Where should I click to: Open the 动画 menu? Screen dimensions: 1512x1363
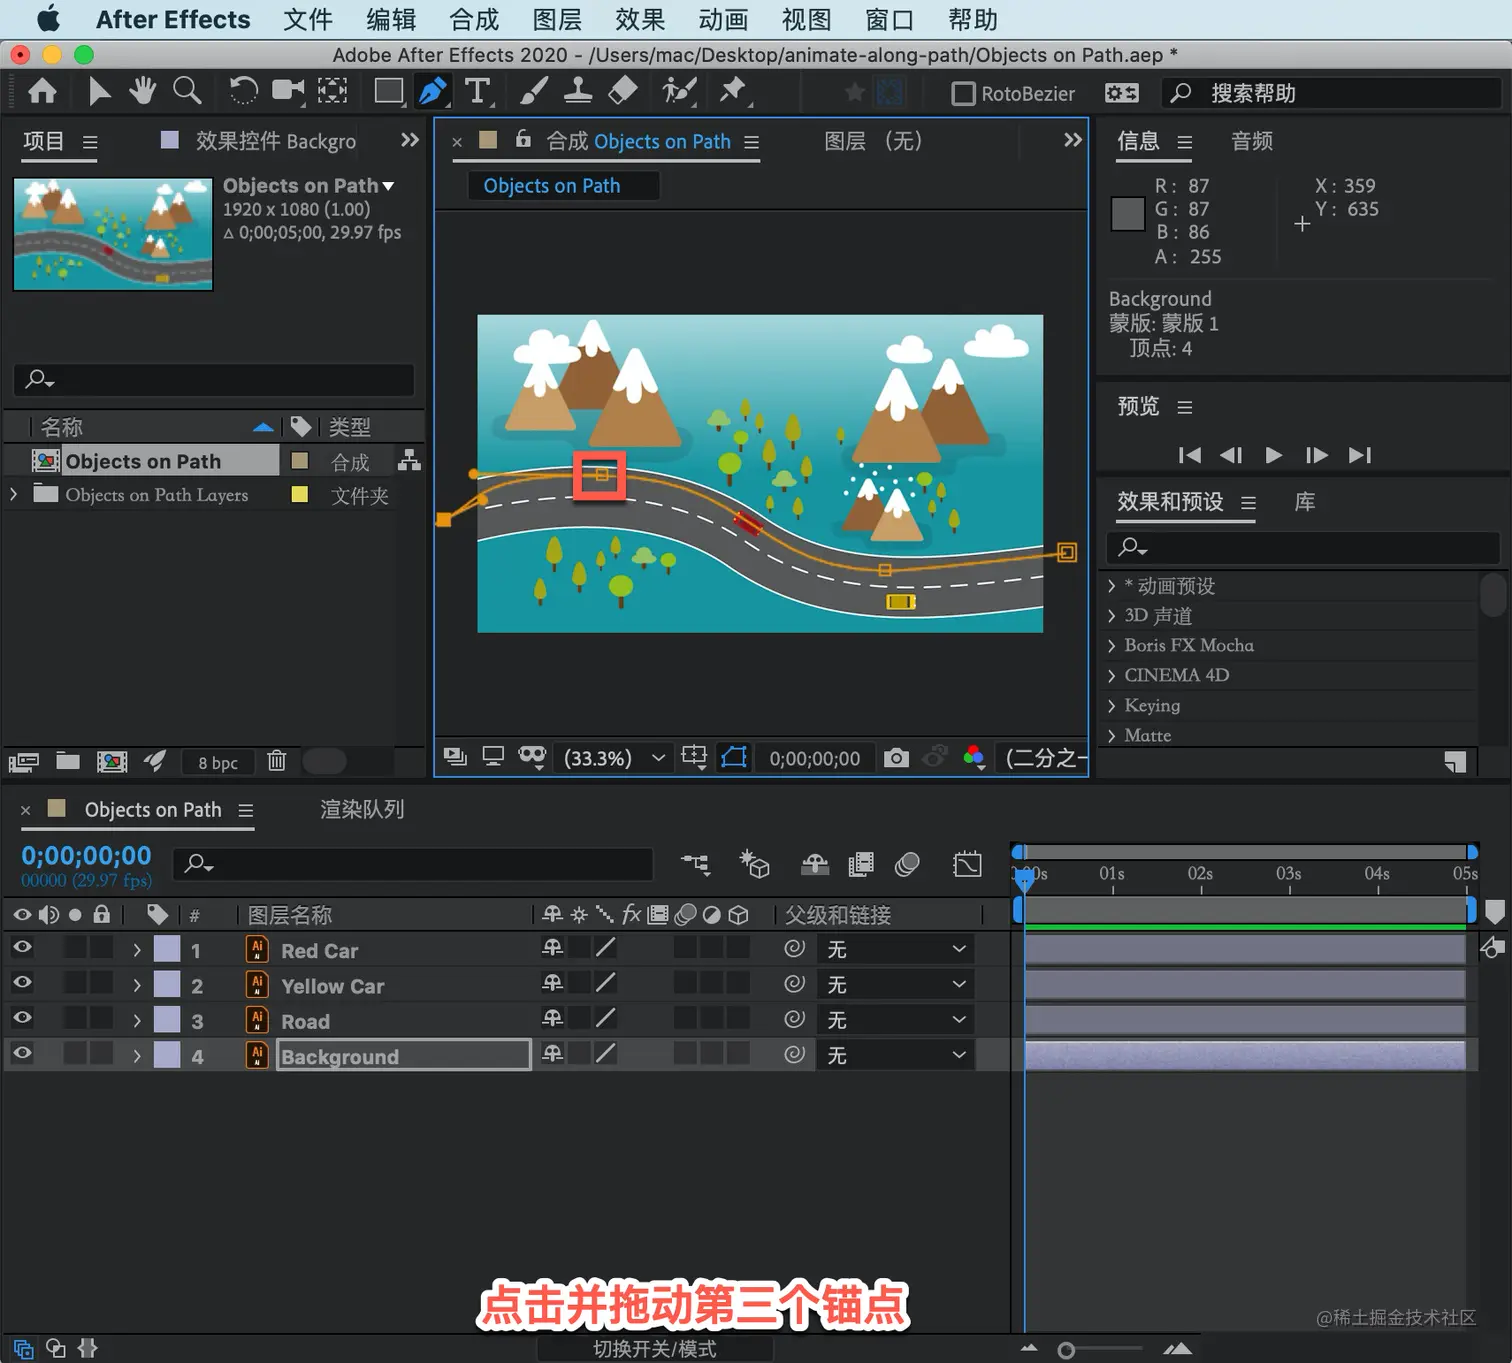click(723, 19)
